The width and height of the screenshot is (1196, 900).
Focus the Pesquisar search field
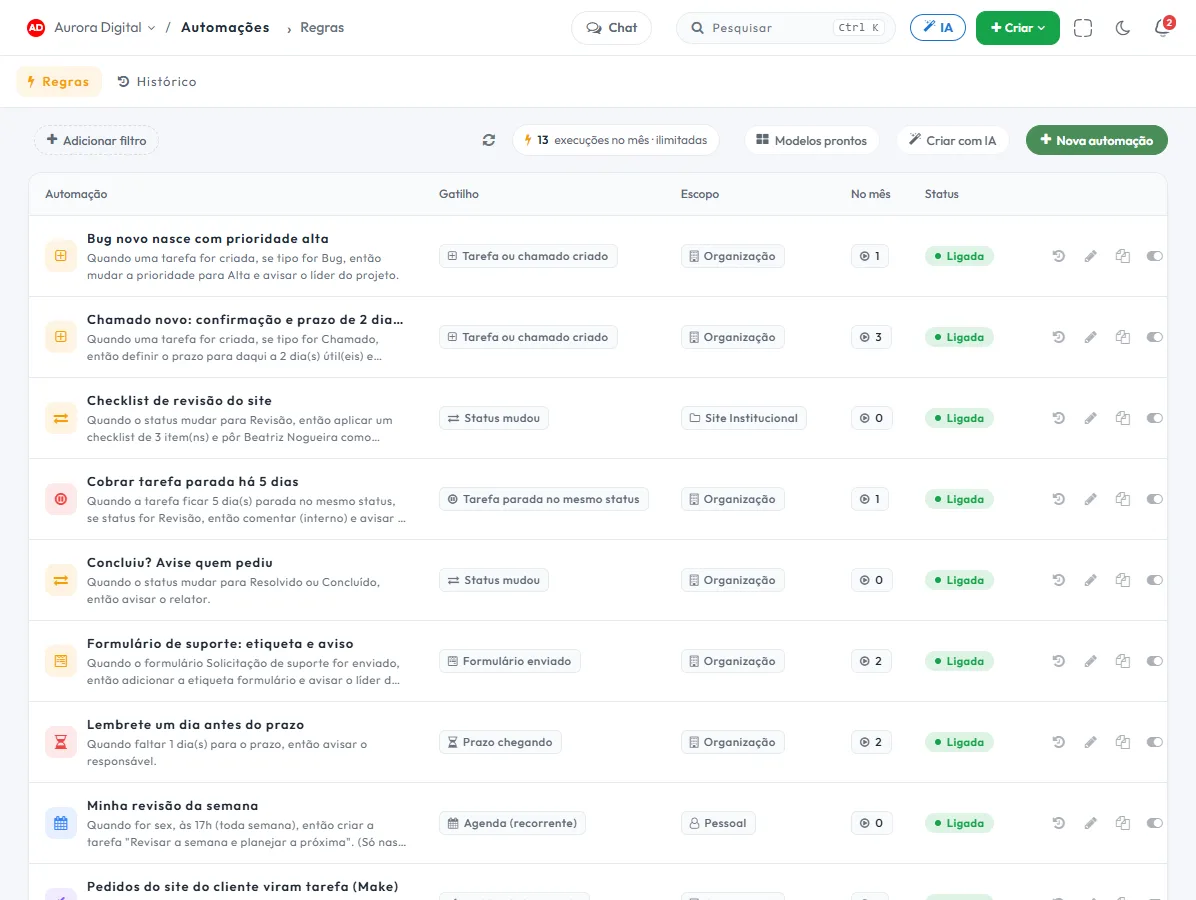[x=786, y=27]
